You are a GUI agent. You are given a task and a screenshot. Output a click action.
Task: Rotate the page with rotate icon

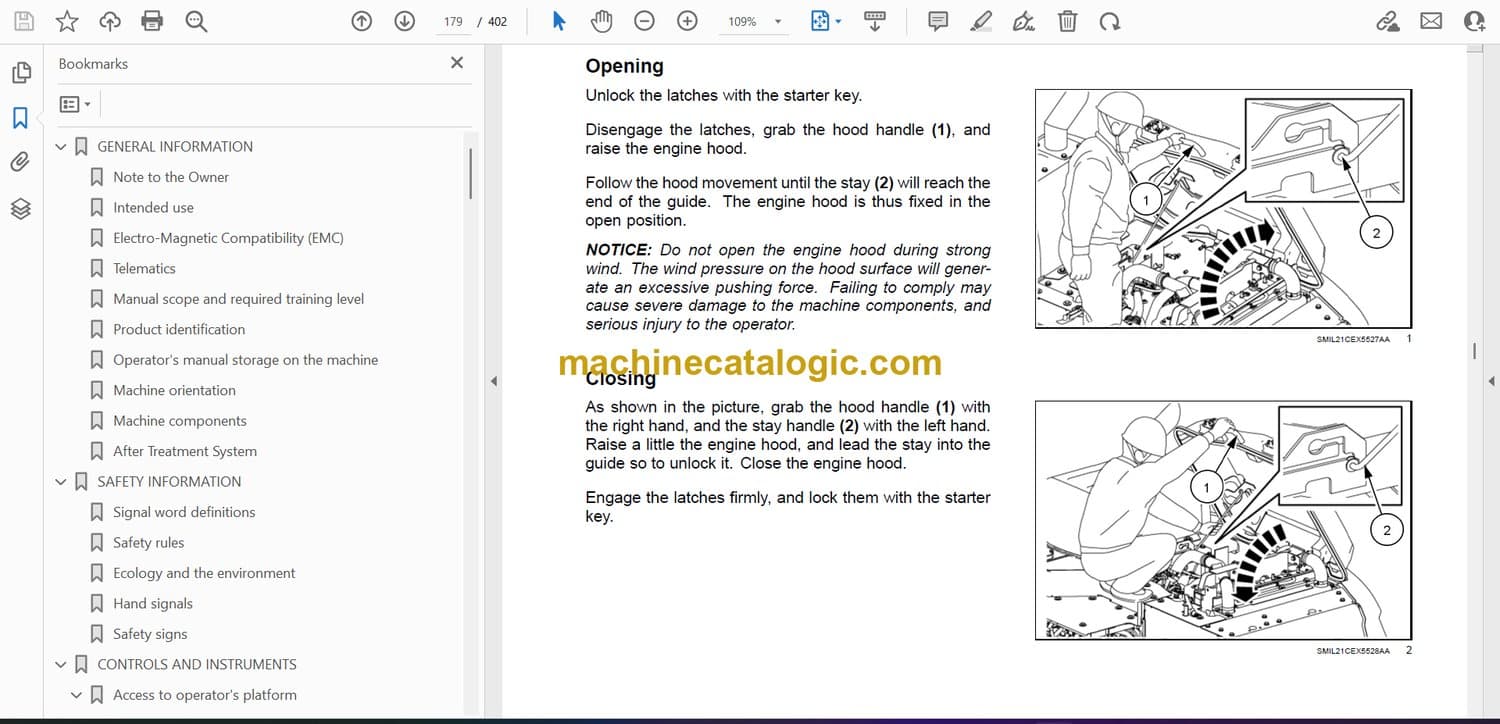pyautogui.click(x=1109, y=21)
